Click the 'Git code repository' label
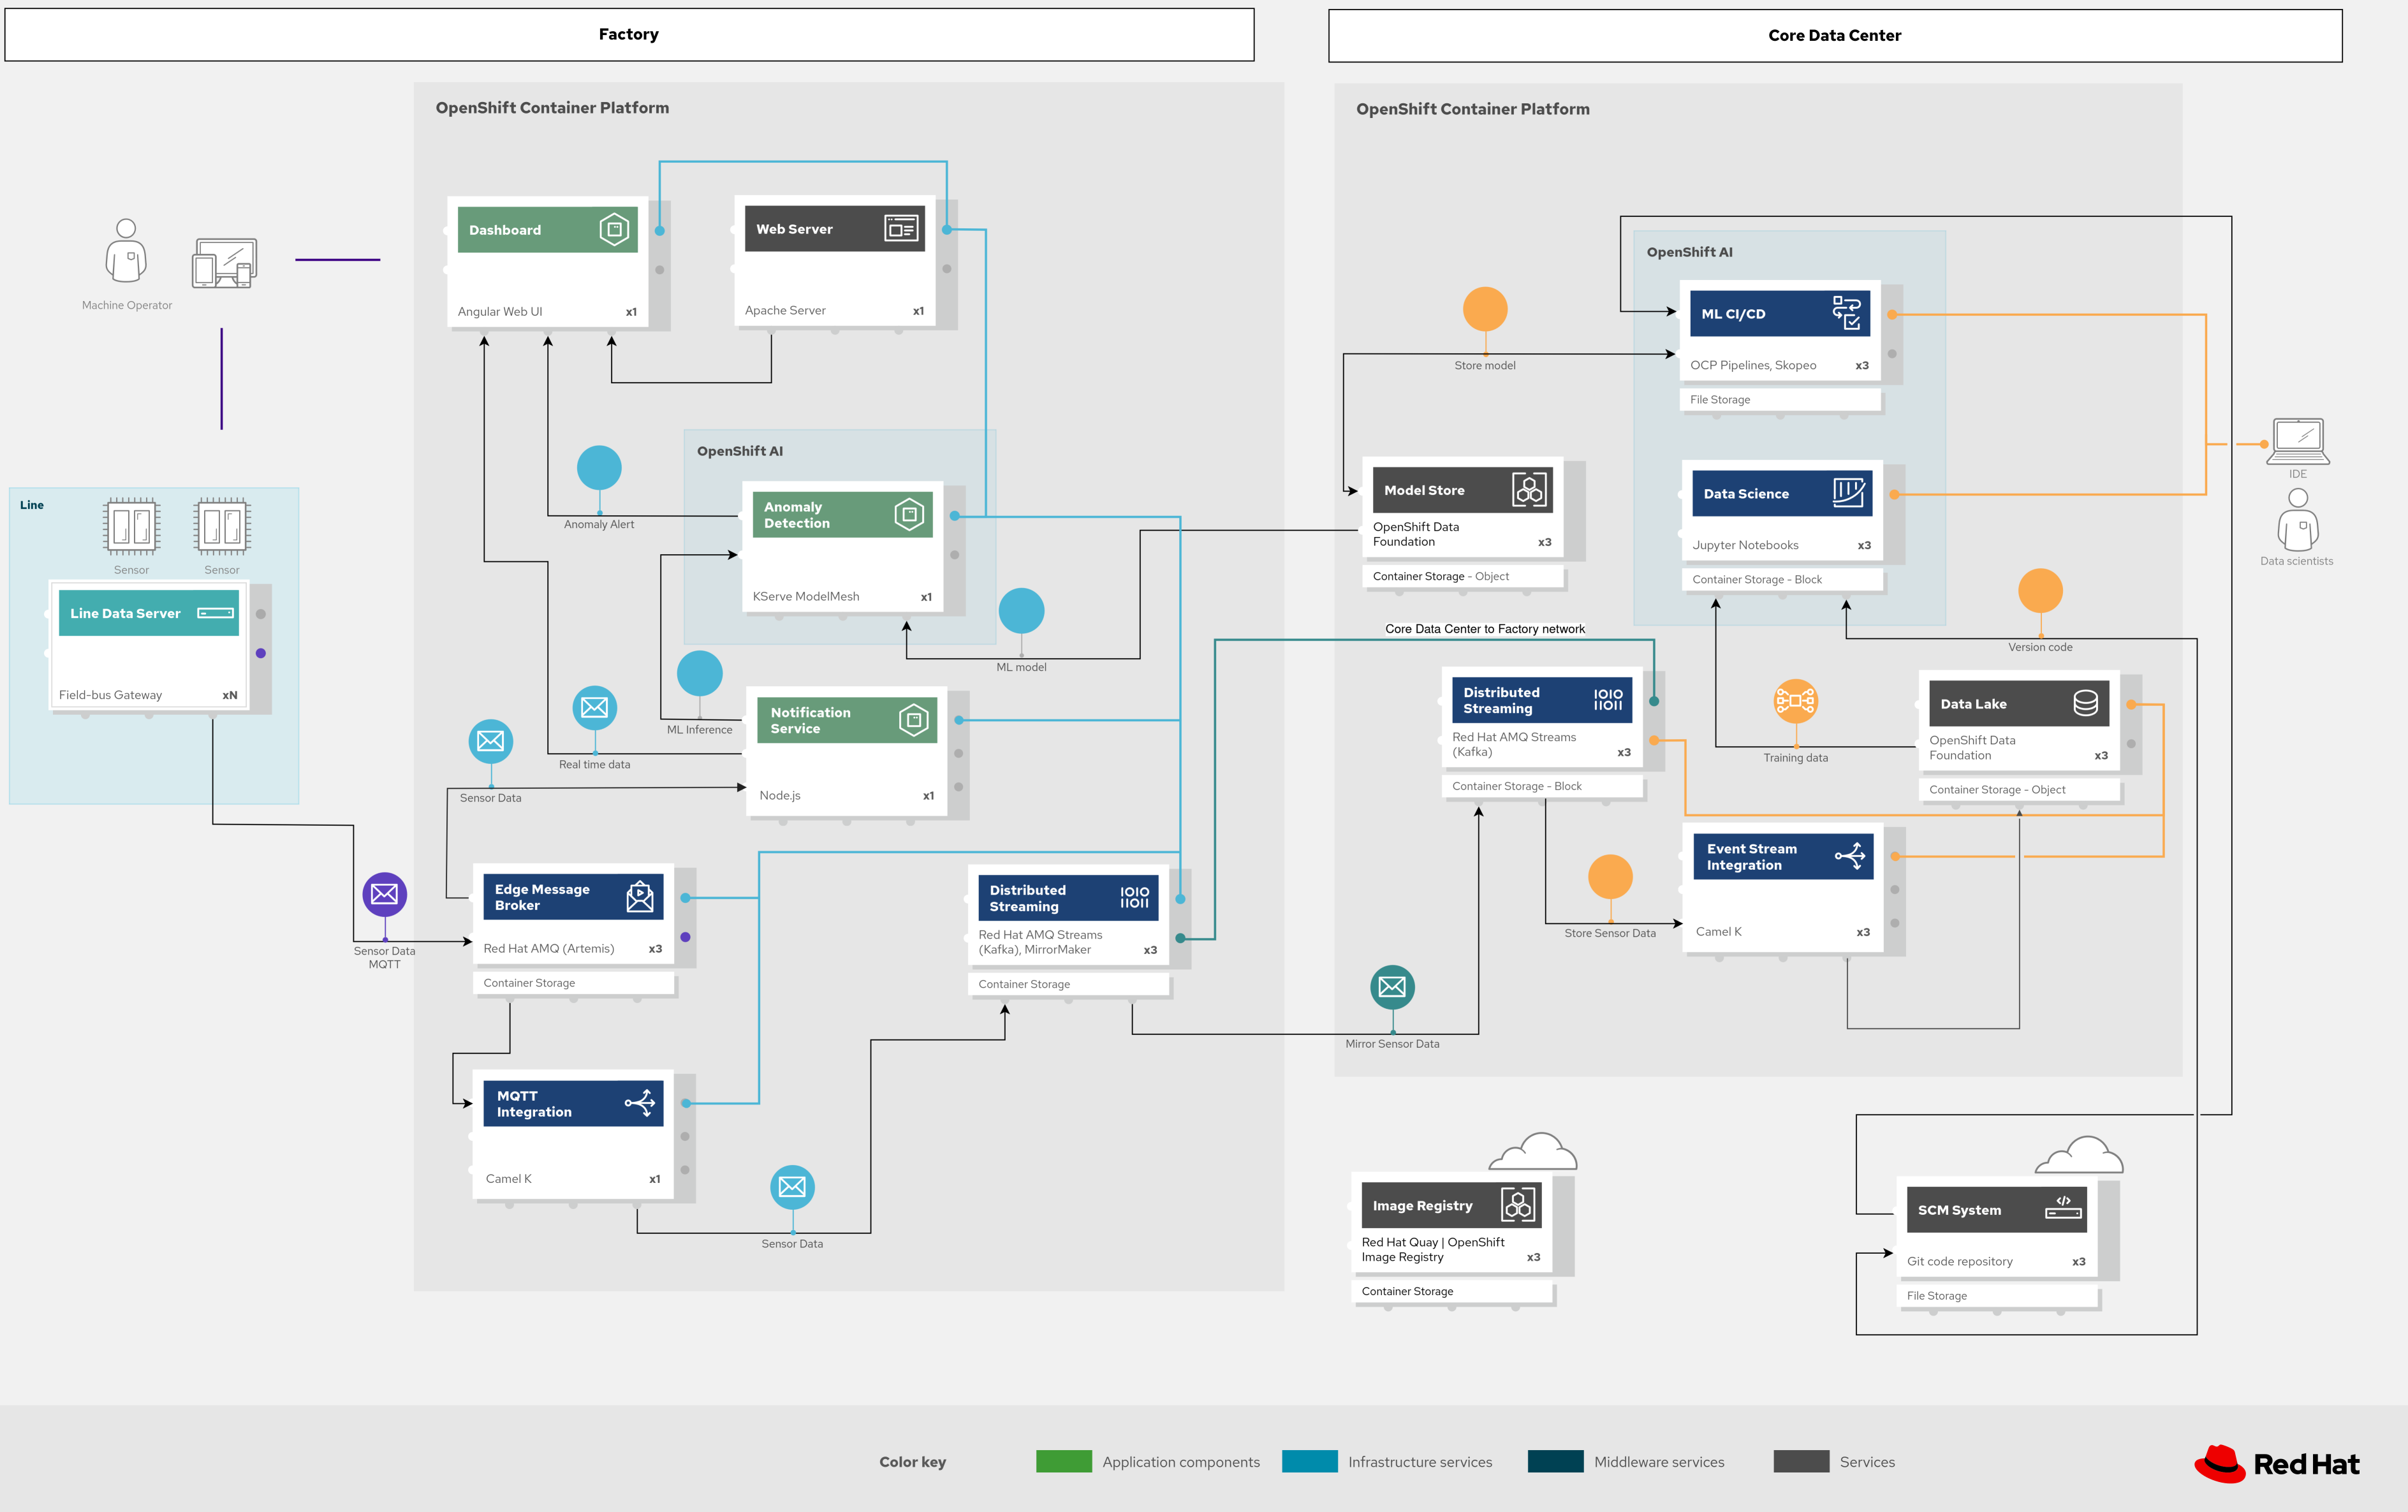 click(x=1960, y=1261)
